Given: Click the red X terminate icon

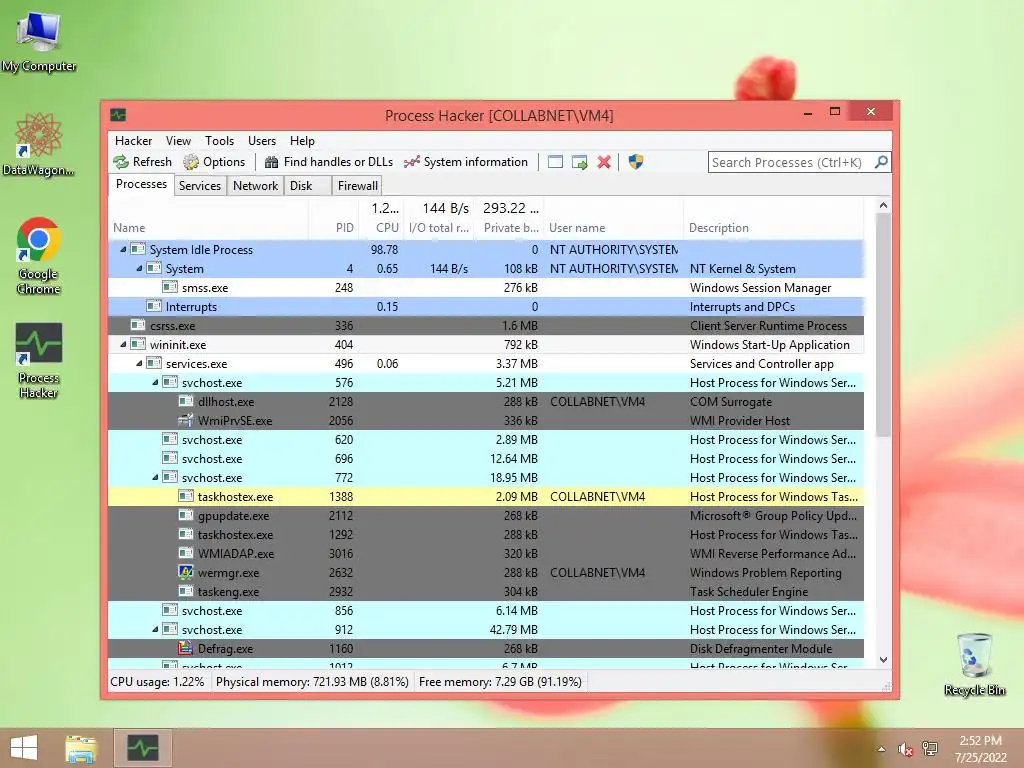Looking at the screenshot, I should point(604,162).
